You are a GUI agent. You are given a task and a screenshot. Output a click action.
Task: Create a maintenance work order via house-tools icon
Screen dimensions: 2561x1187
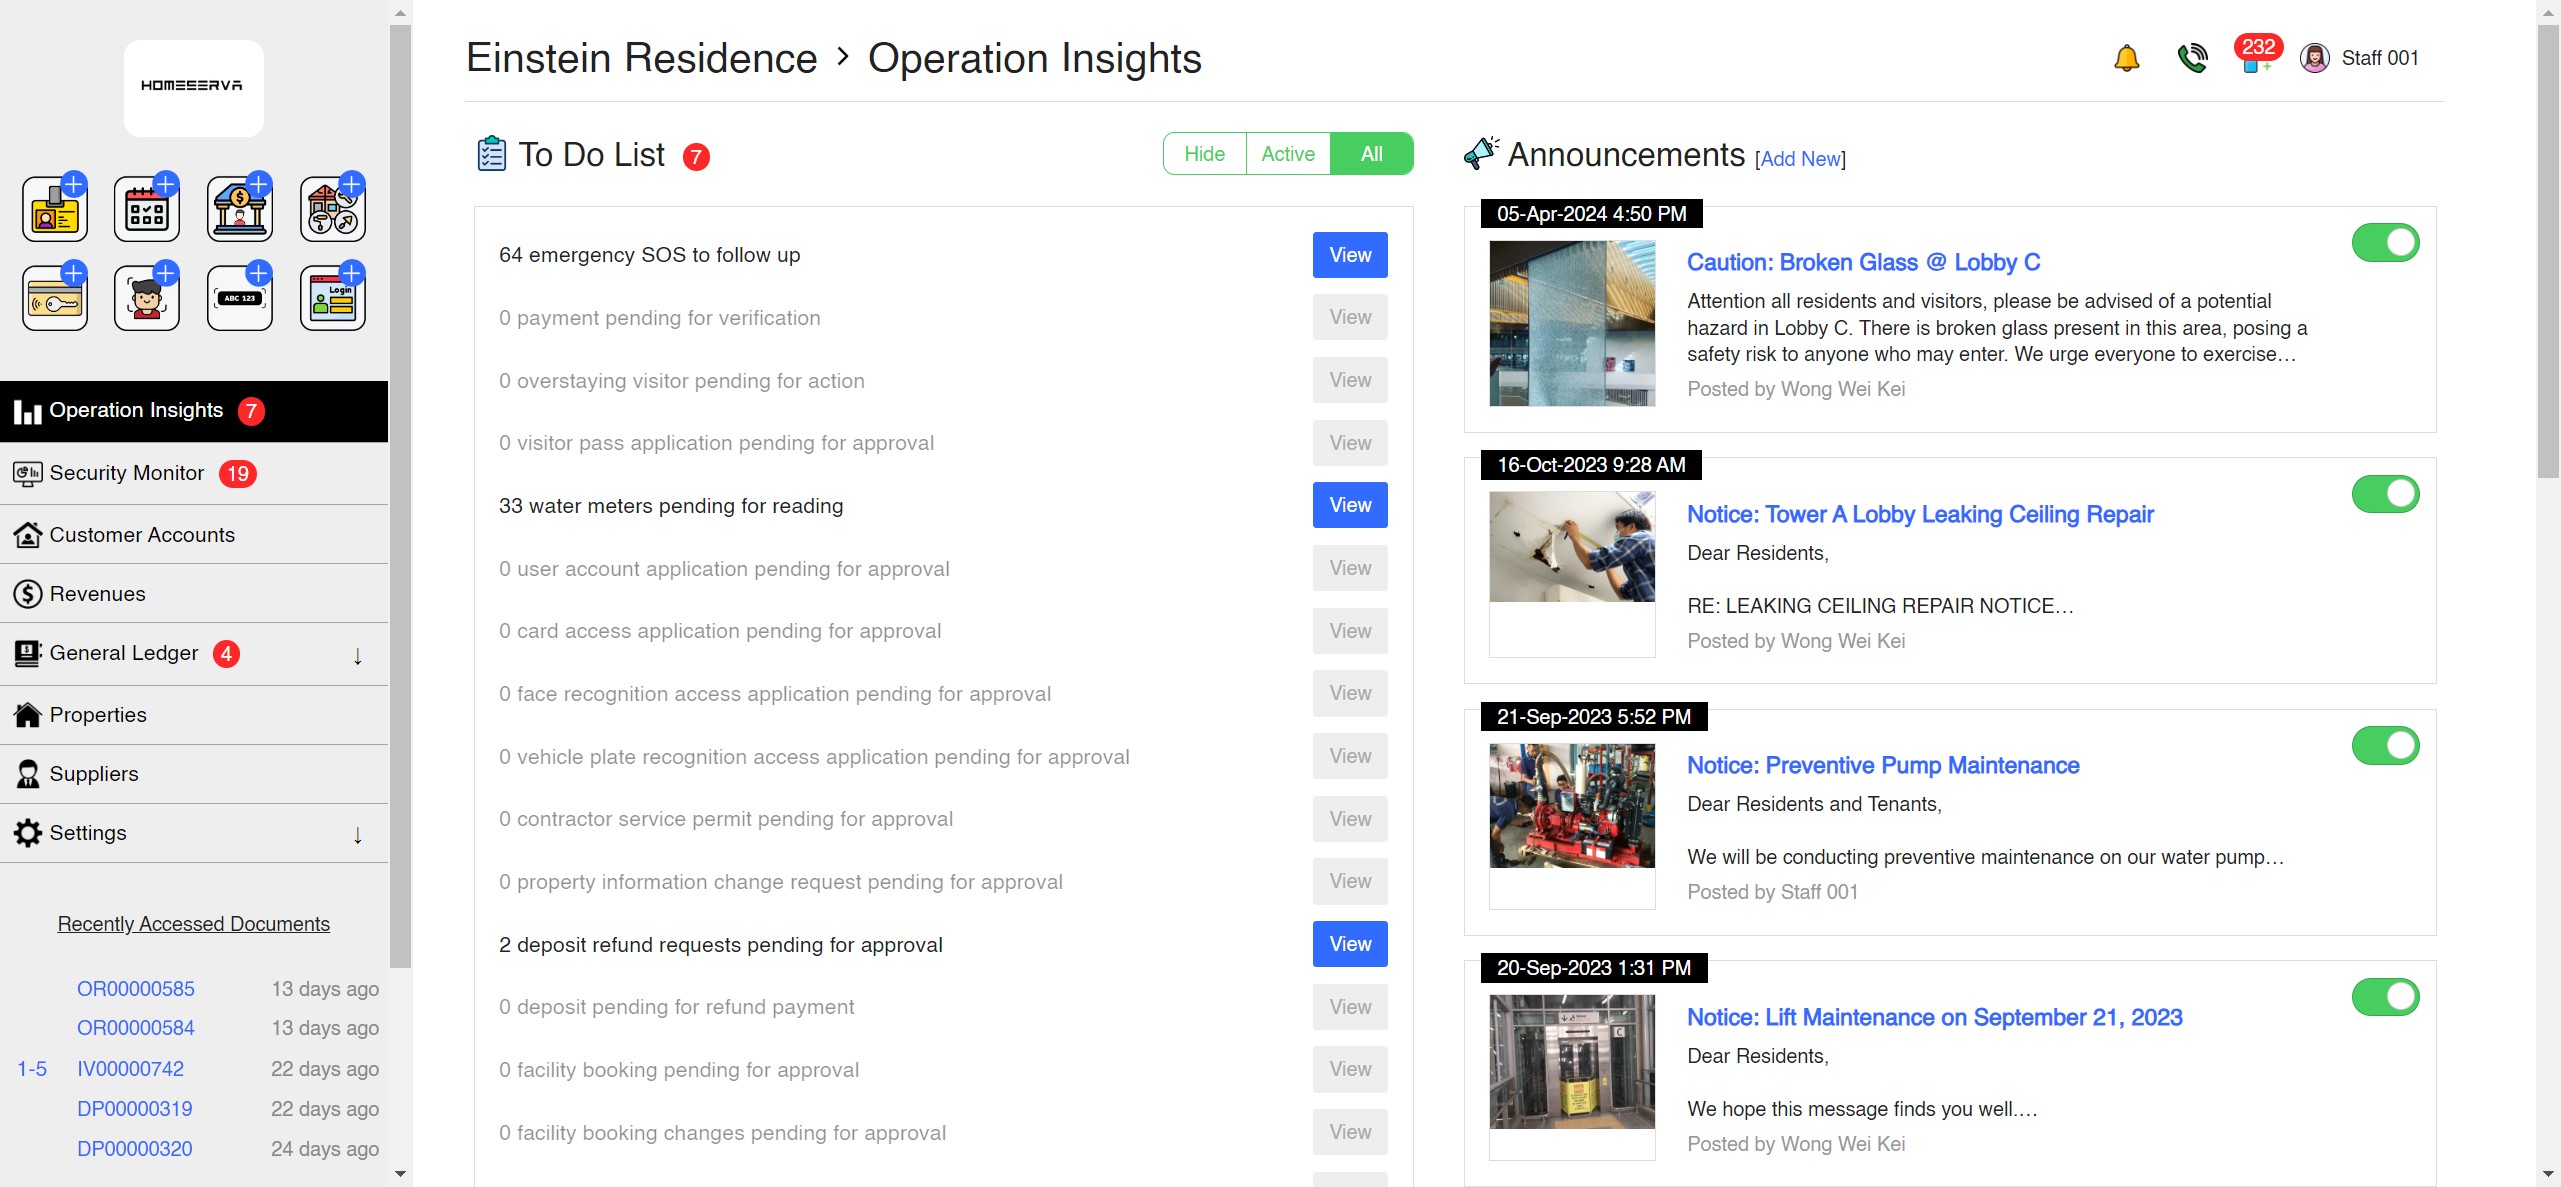tap(332, 207)
